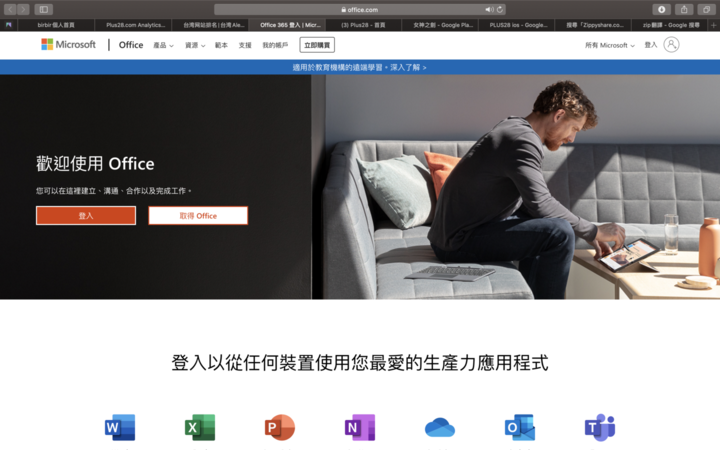
Task: Expand the 資源 dropdown menu
Action: coord(195,45)
